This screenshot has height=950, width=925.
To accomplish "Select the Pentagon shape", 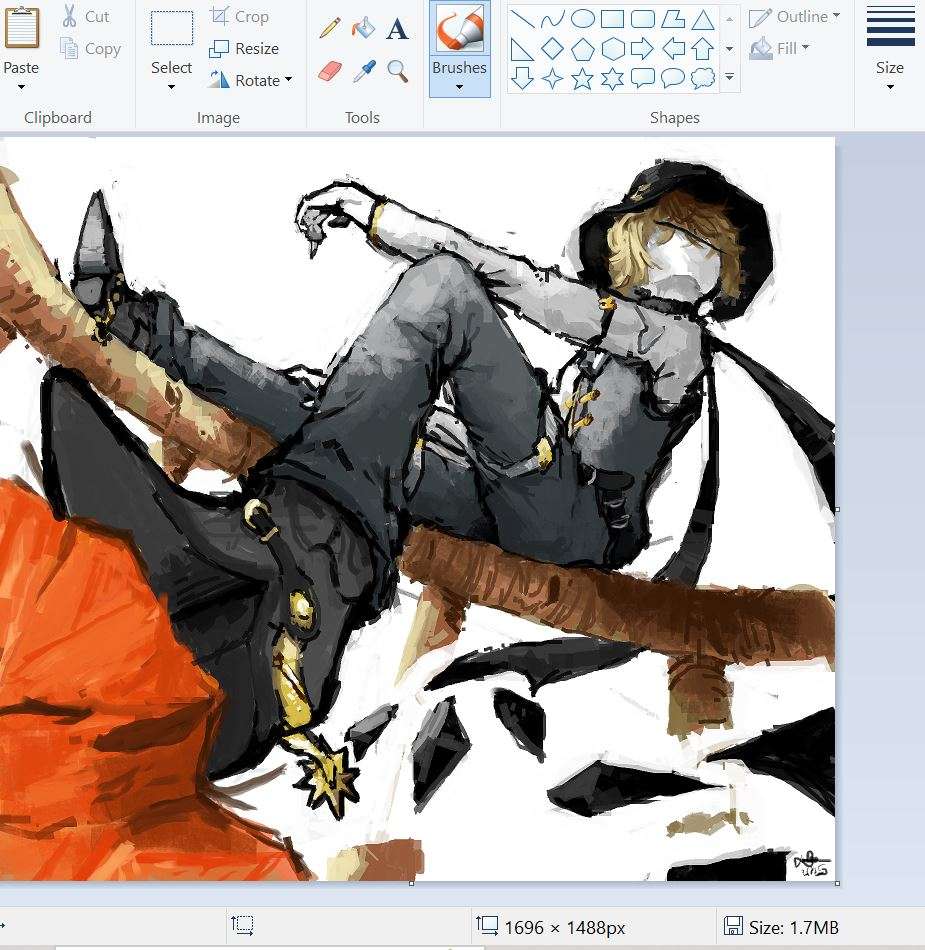I will tap(582, 49).
